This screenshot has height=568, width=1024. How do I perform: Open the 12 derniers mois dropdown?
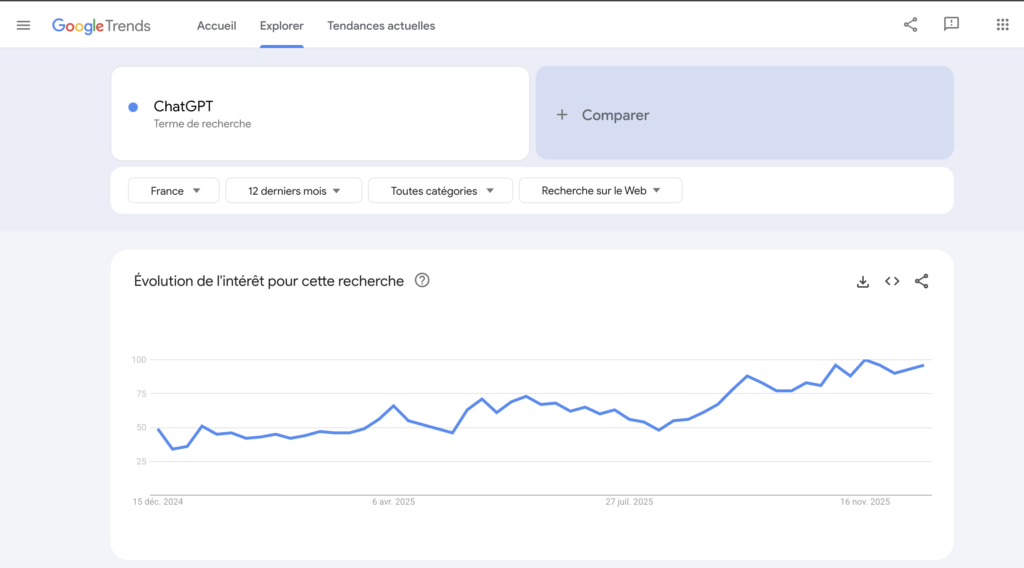click(294, 191)
